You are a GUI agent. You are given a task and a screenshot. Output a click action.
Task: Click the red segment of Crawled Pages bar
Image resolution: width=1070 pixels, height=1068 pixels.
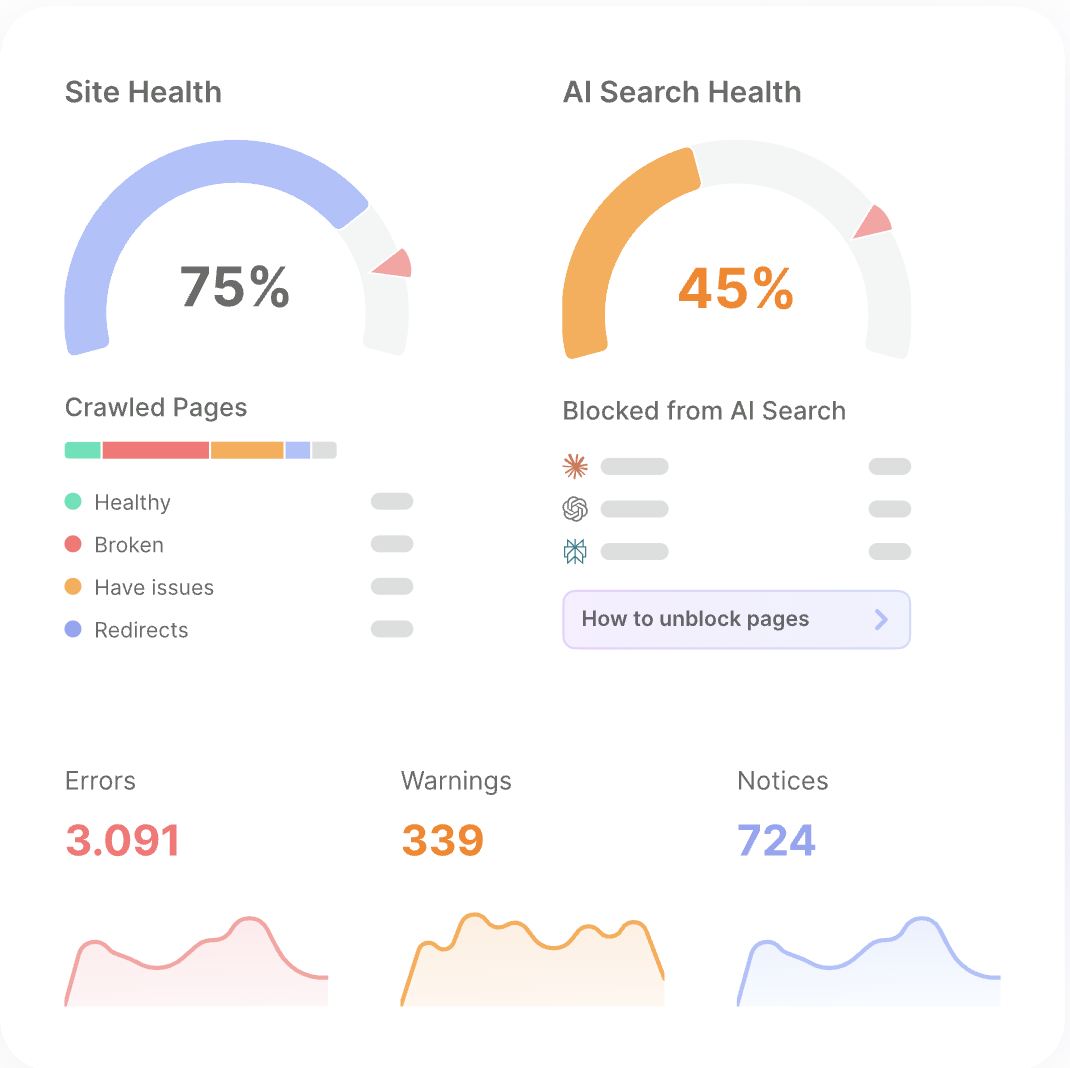click(x=156, y=450)
